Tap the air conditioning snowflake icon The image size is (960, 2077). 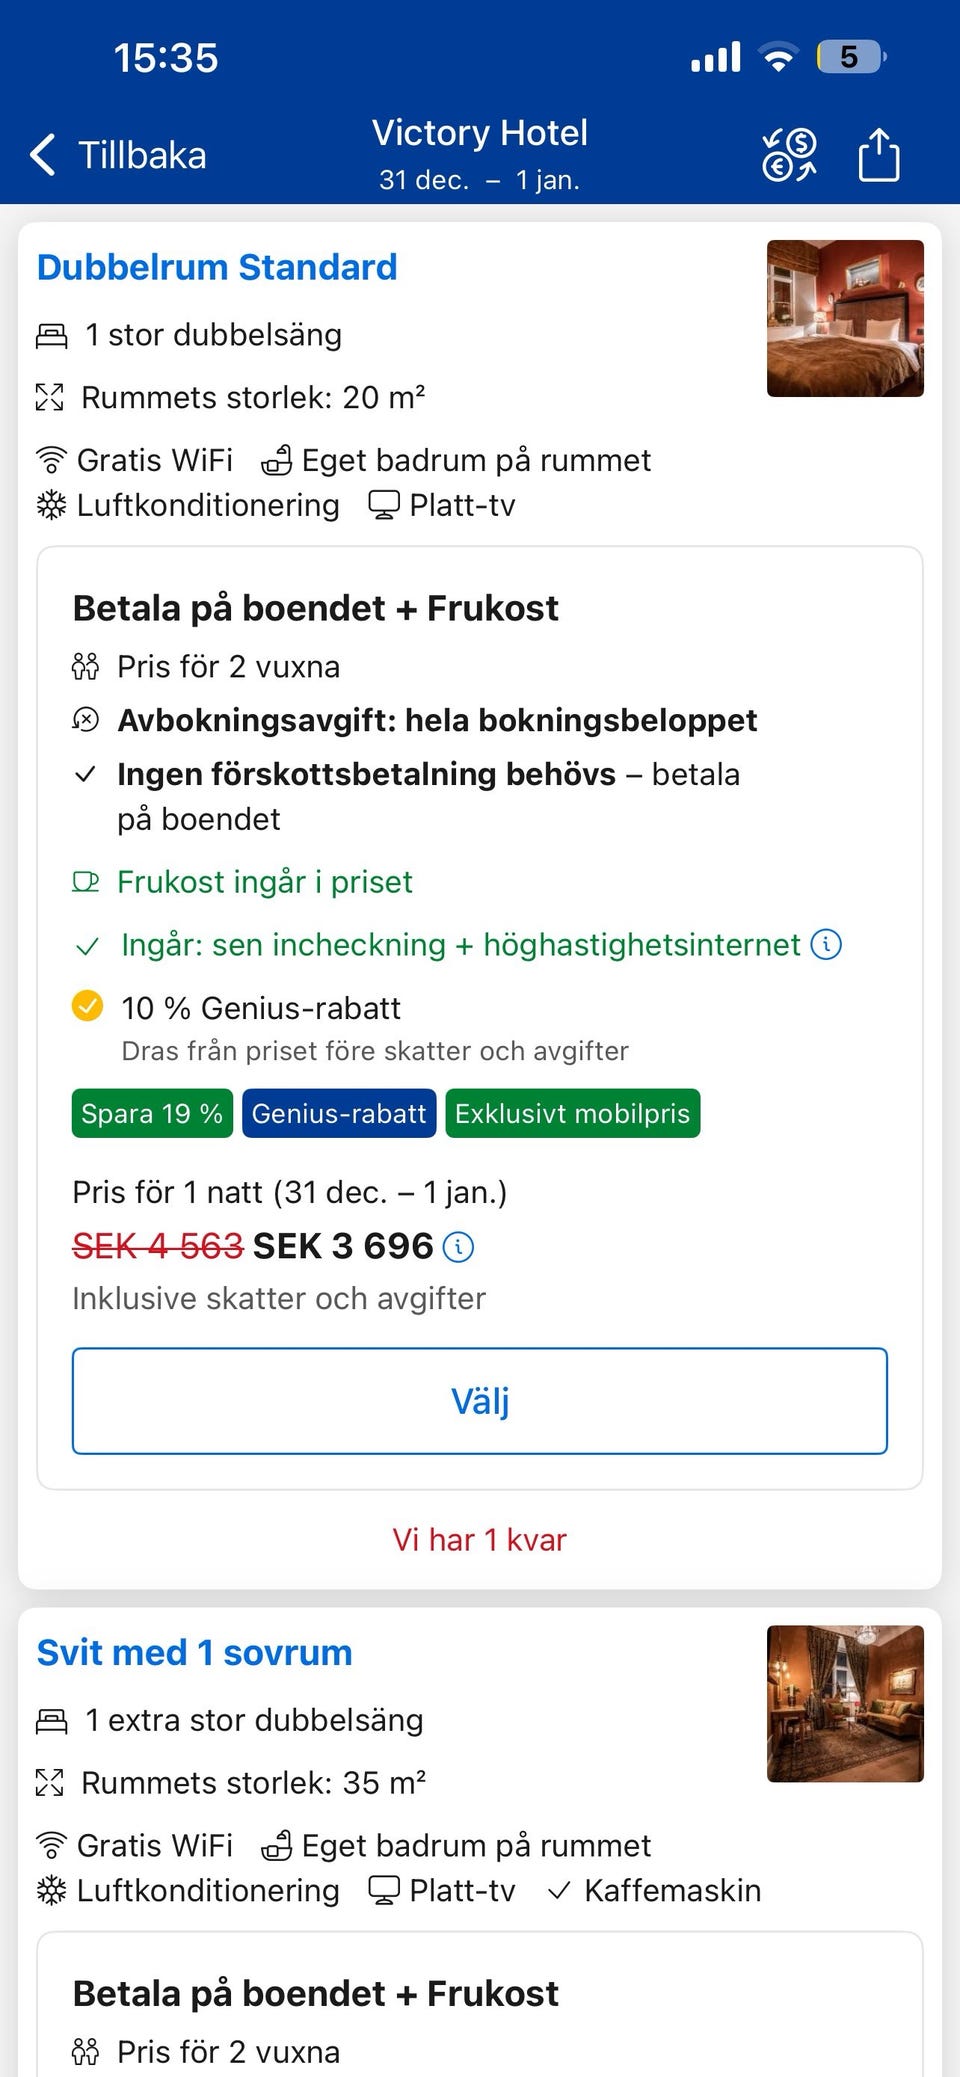tap(49, 505)
